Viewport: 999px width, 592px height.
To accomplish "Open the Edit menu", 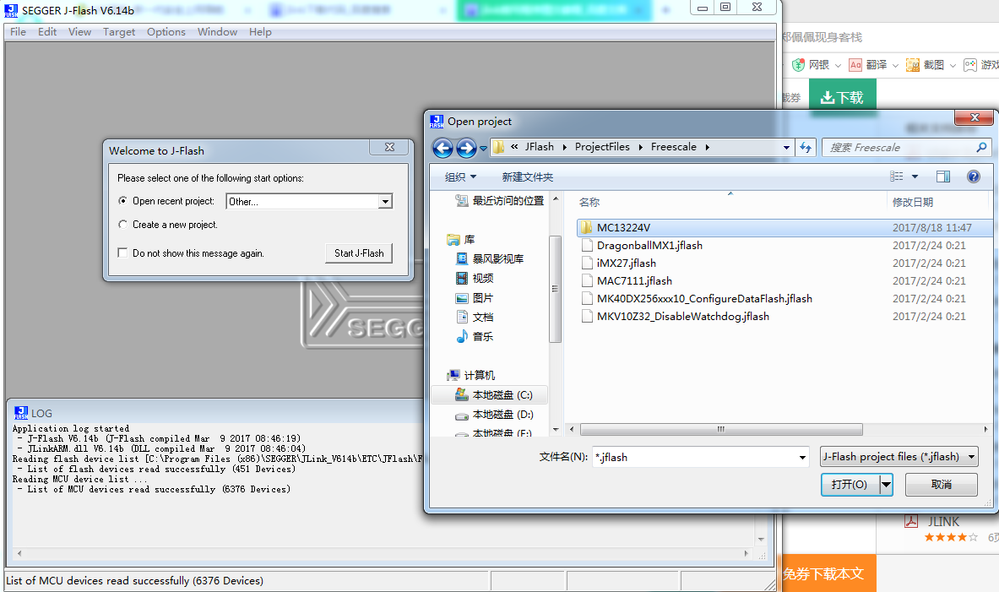I will point(47,32).
